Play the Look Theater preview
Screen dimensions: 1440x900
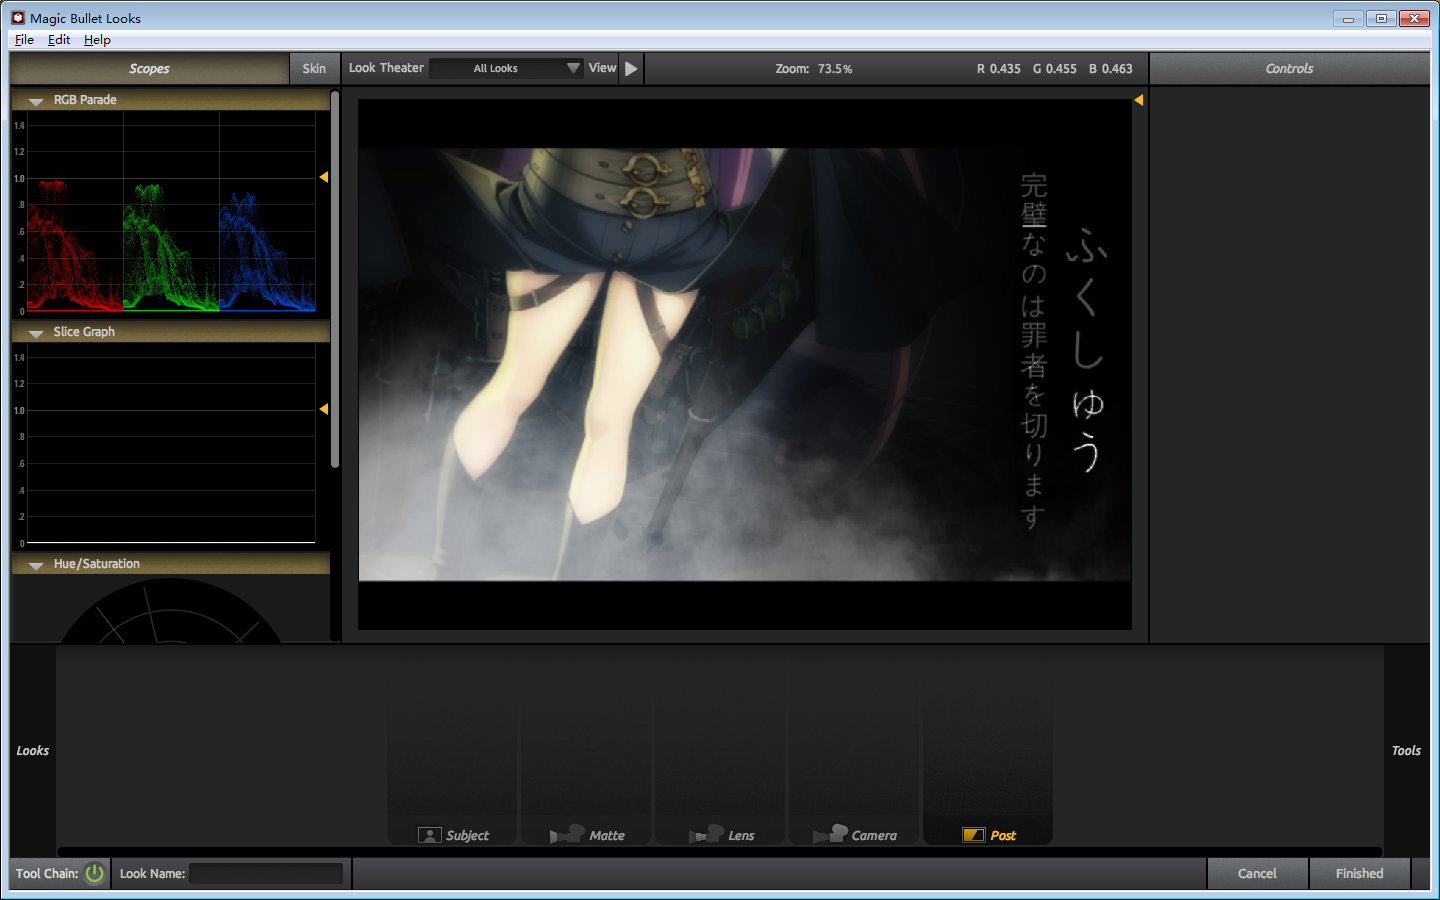click(x=631, y=69)
